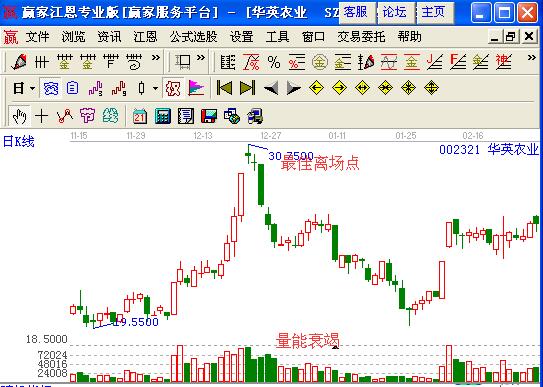Click the red step chart icon
This screenshot has height=387, width=543.
point(119,88)
